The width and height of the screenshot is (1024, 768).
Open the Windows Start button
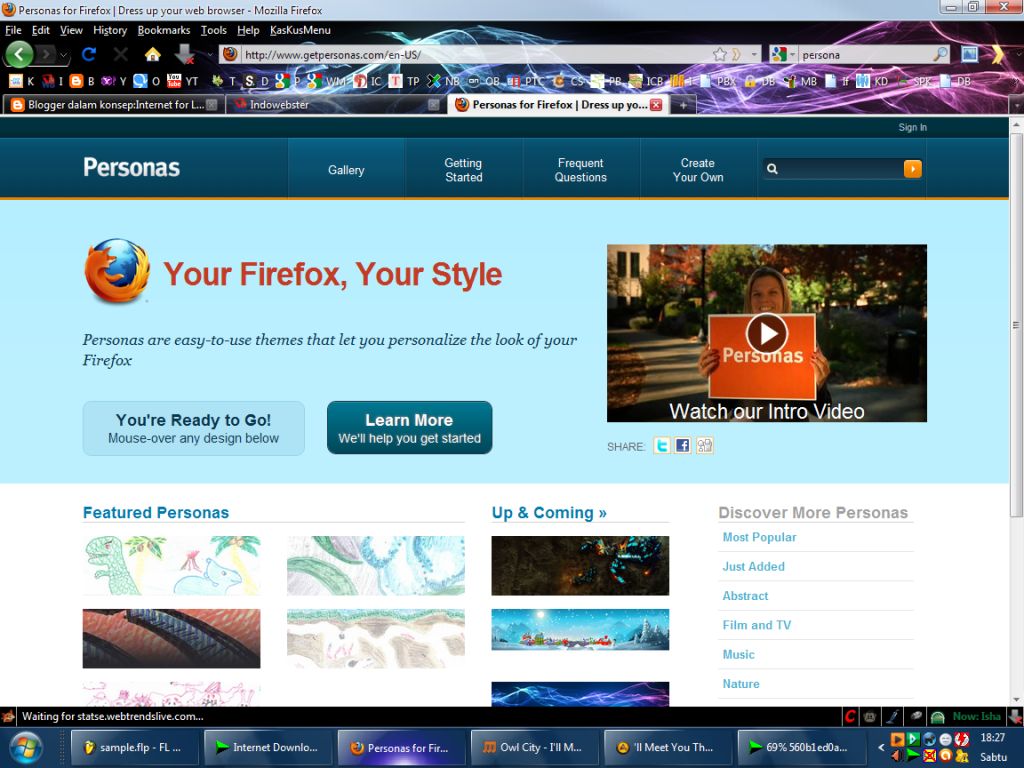click(x=26, y=747)
